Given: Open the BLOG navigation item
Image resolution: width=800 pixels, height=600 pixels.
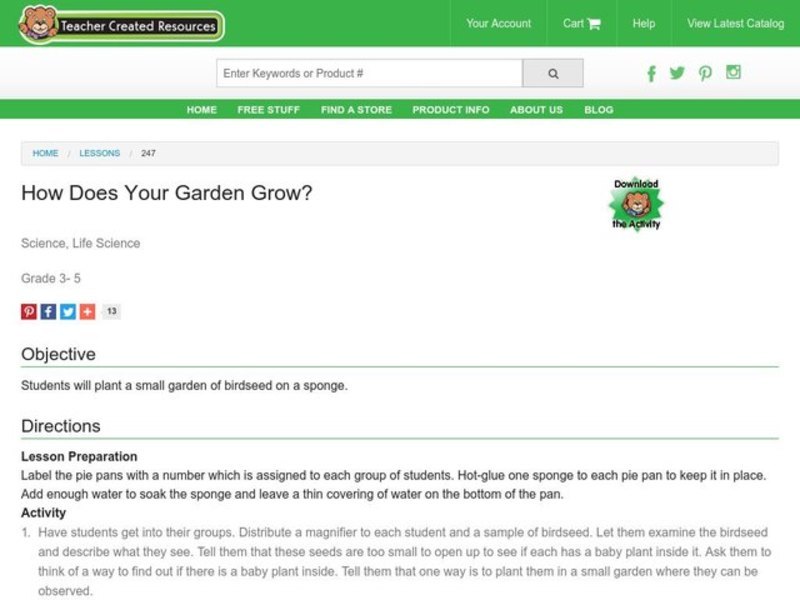Looking at the screenshot, I should coord(599,110).
